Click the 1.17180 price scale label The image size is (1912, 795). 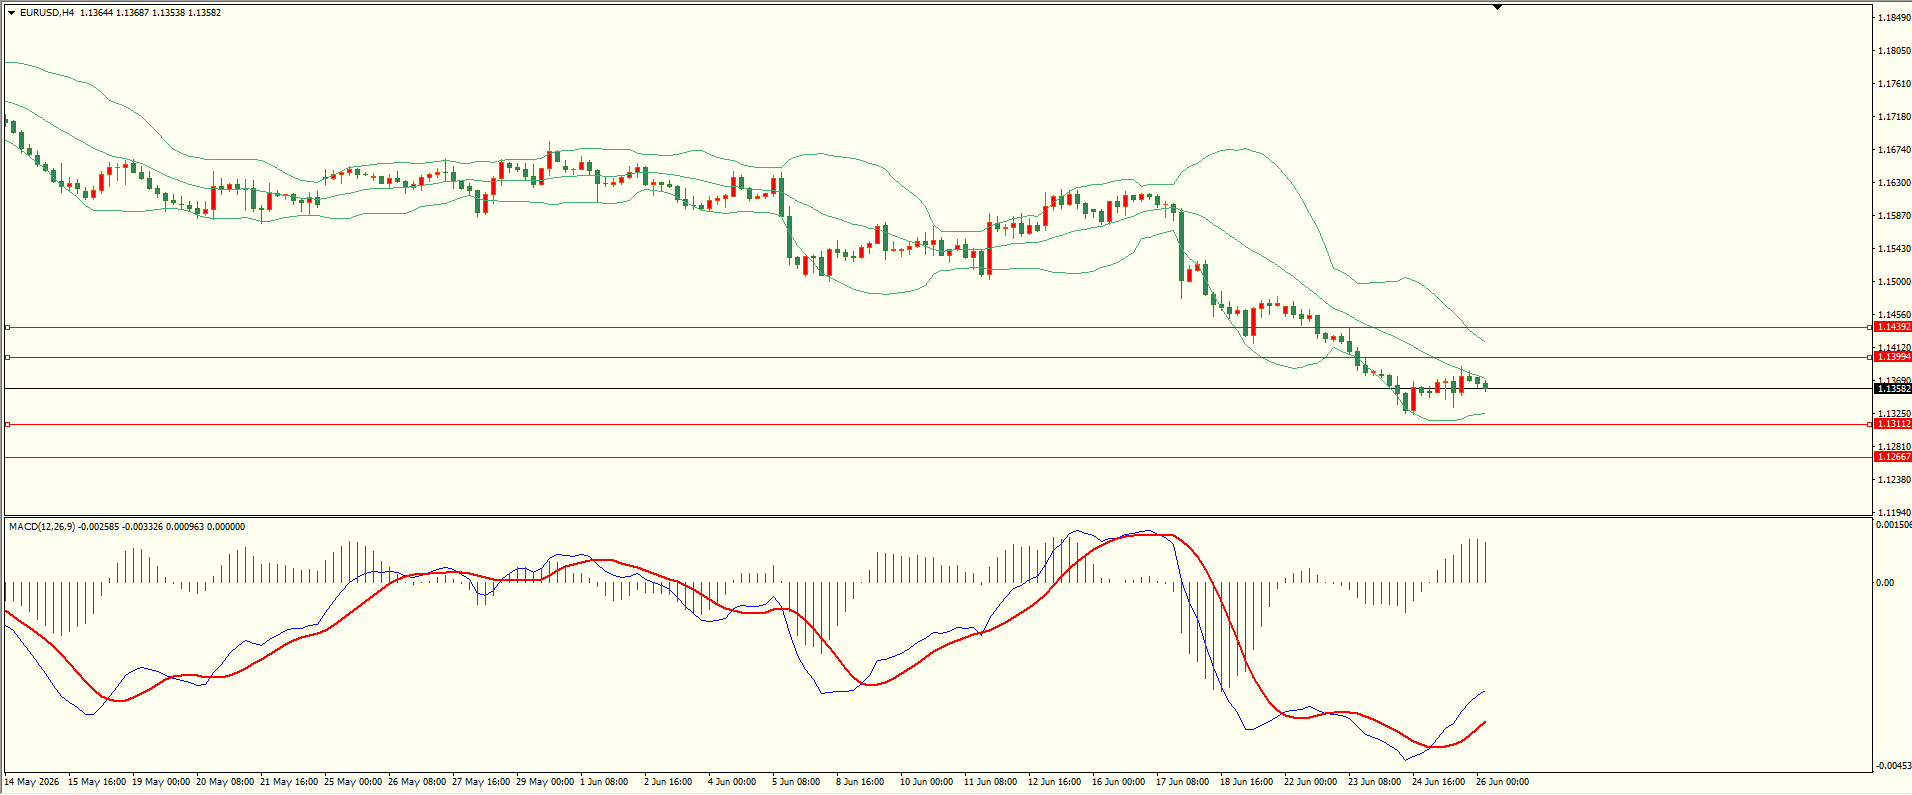1894,117
